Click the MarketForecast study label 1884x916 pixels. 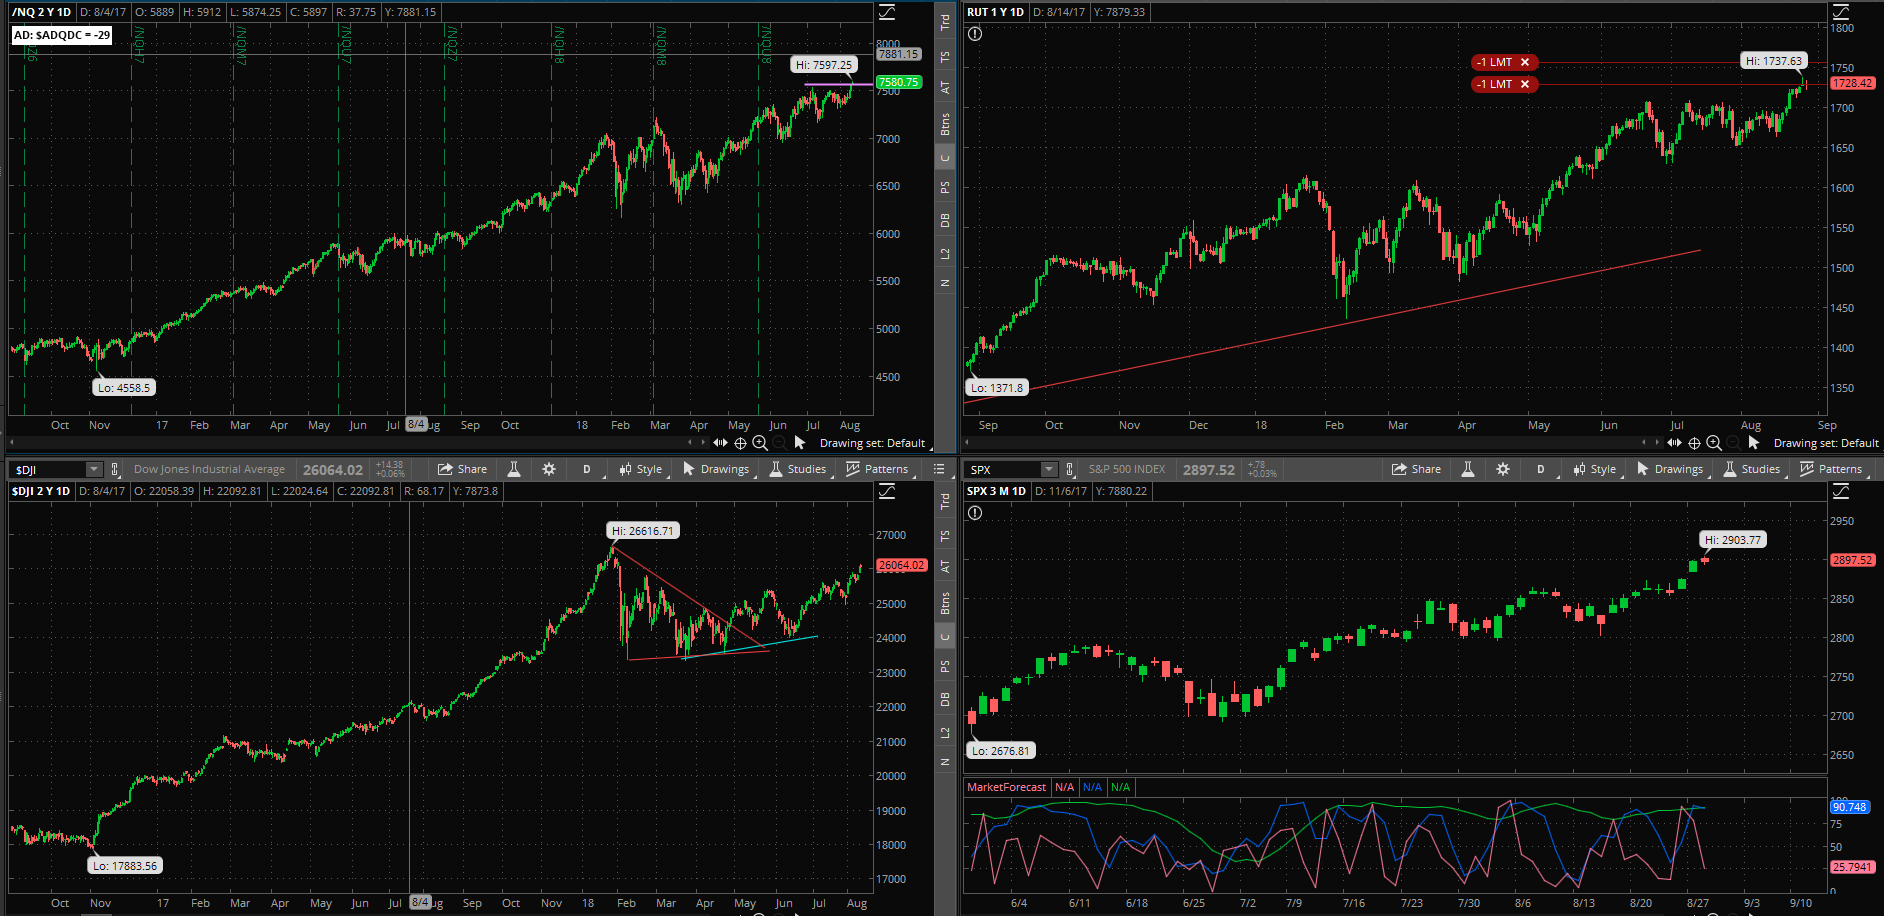(x=1006, y=787)
